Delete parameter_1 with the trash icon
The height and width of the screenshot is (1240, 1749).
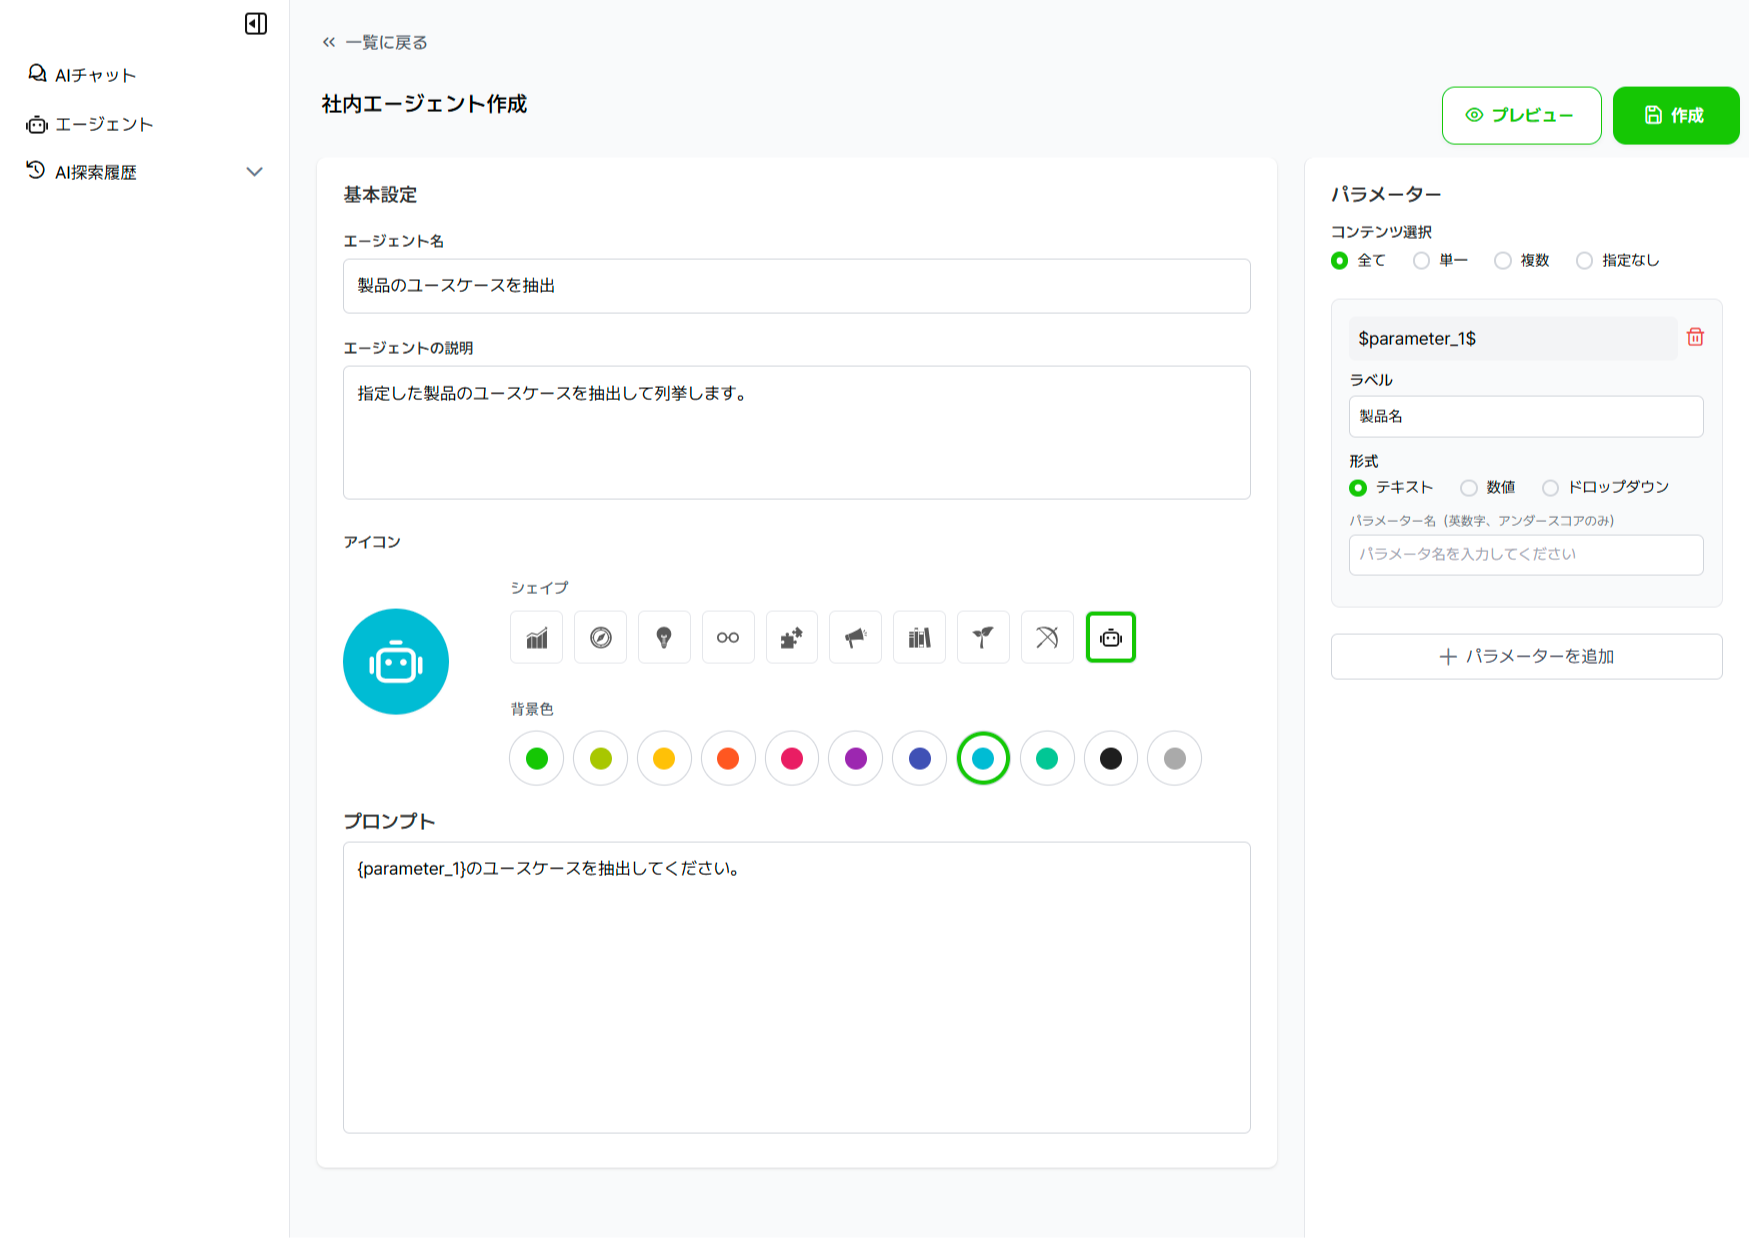1695,337
